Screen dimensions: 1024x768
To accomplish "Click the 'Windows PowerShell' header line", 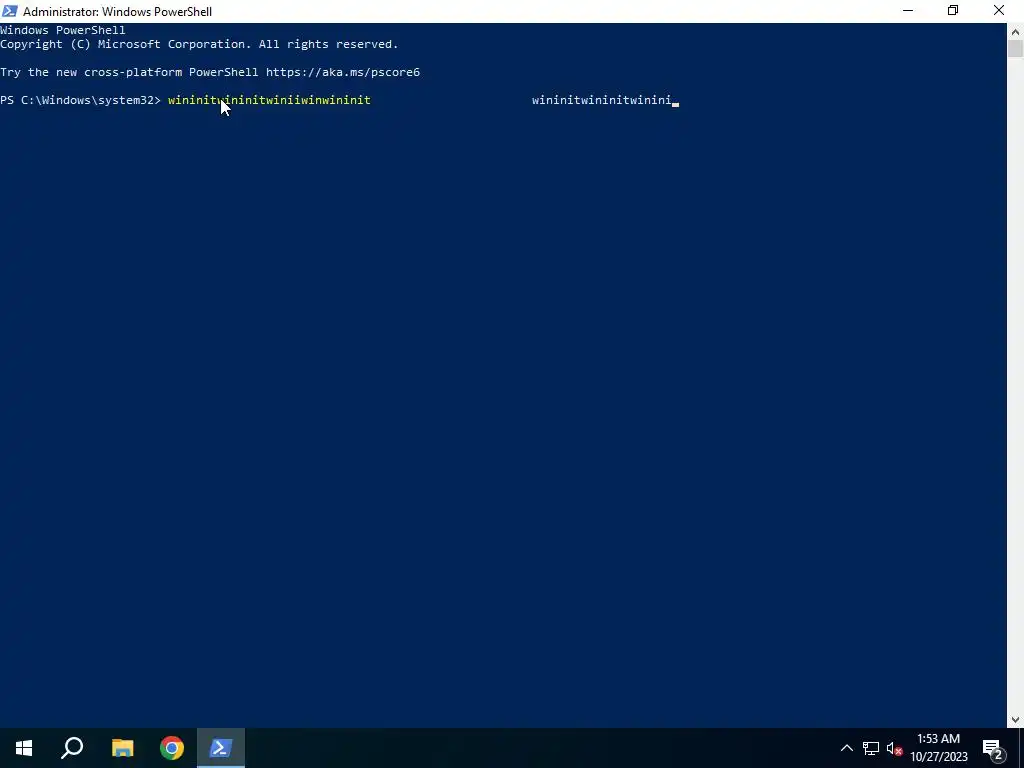I will [x=63, y=30].
